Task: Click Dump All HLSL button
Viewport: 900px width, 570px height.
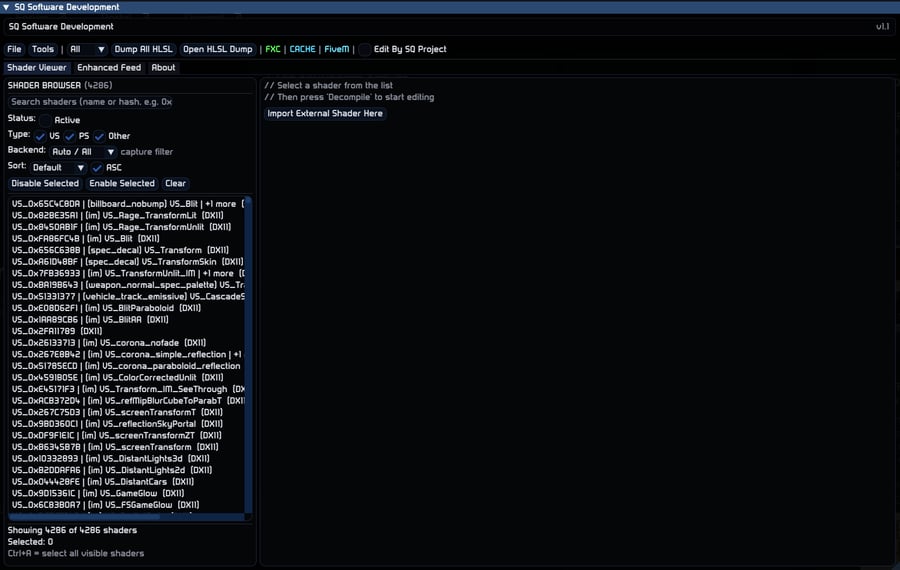Action: pos(143,49)
